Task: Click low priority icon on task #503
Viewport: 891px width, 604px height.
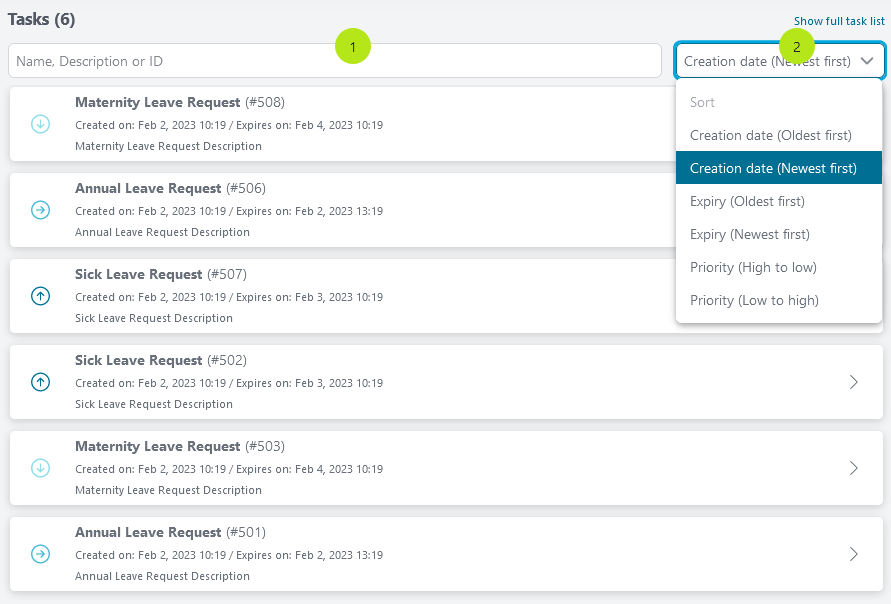Action: click(40, 468)
